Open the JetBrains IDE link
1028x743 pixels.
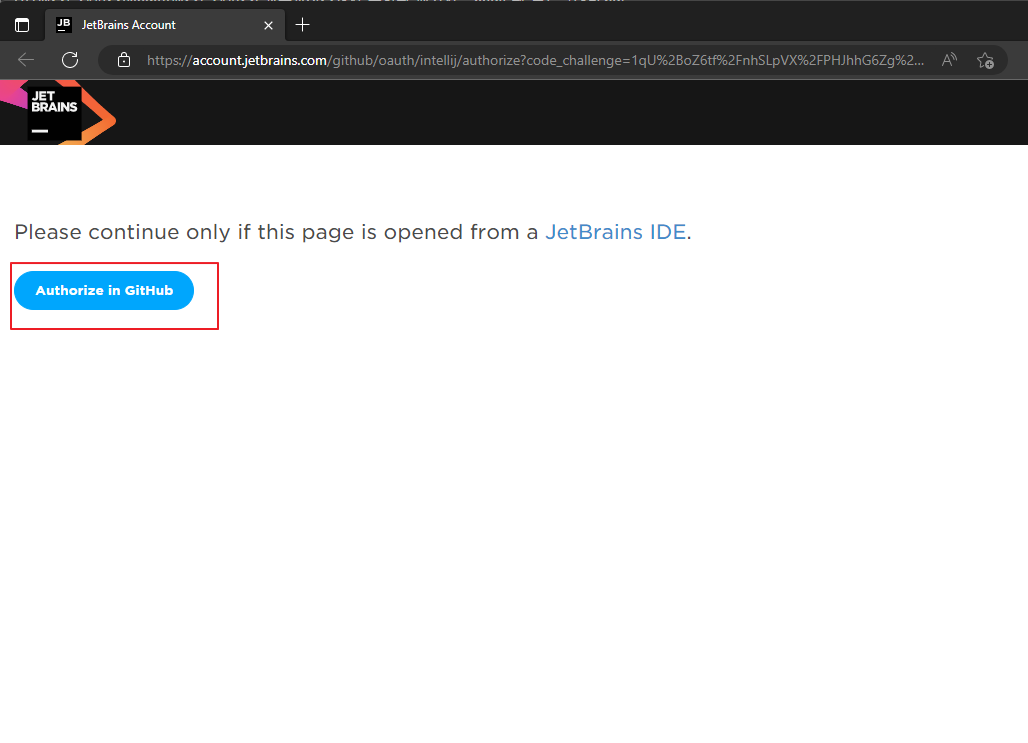point(616,232)
